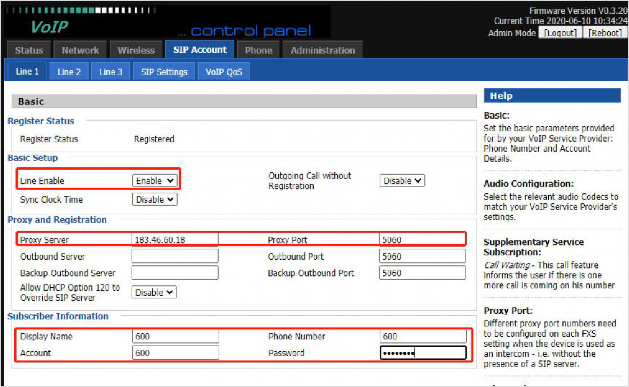Go to the Administration tab
Screen dimensions: 629x387
[323, 50]
